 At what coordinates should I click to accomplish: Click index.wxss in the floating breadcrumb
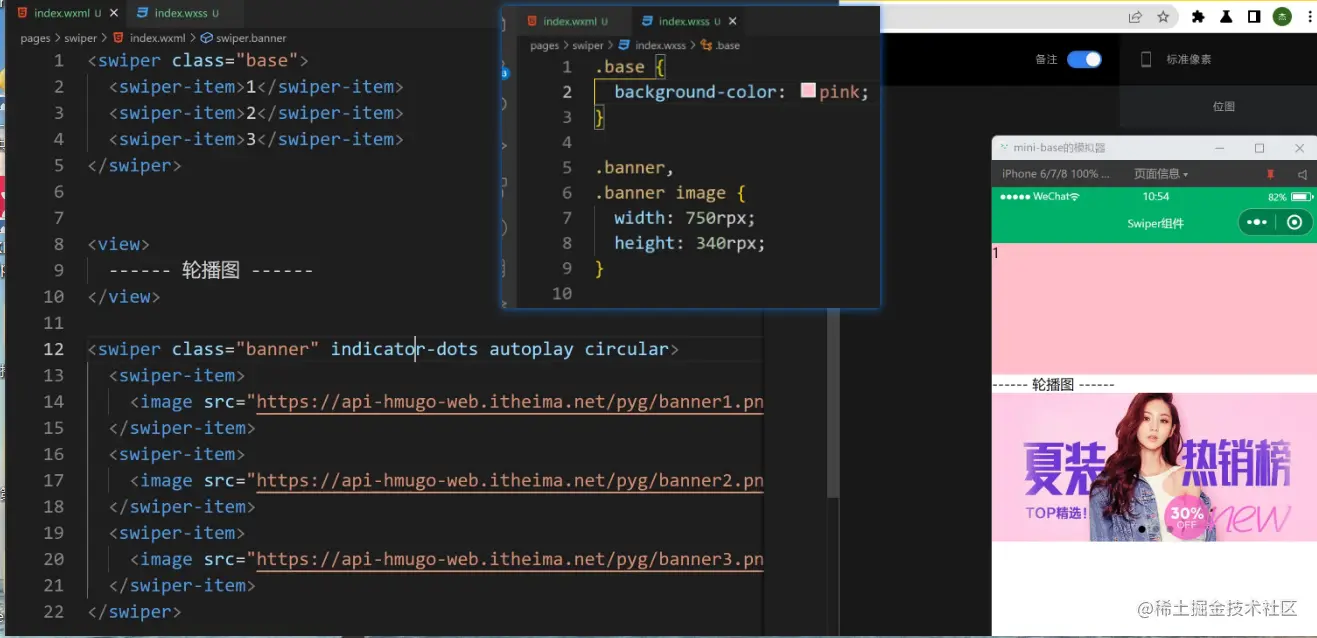(652, 45)
